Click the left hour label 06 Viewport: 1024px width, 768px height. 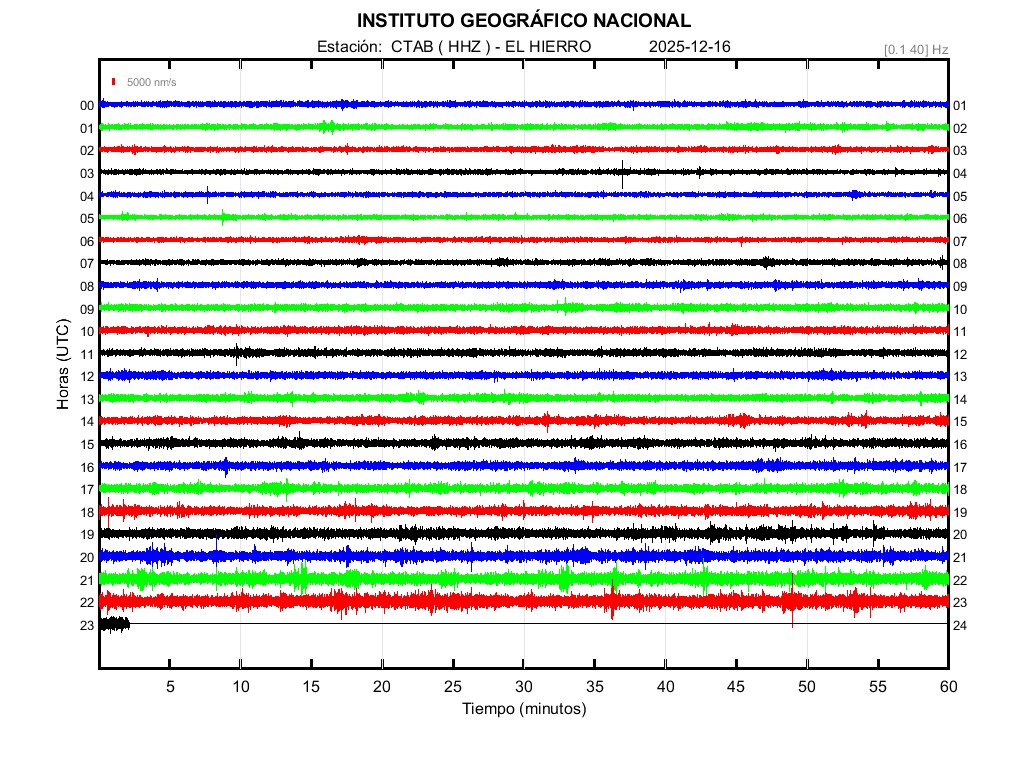pyautogui.click(x=87, y=242)
